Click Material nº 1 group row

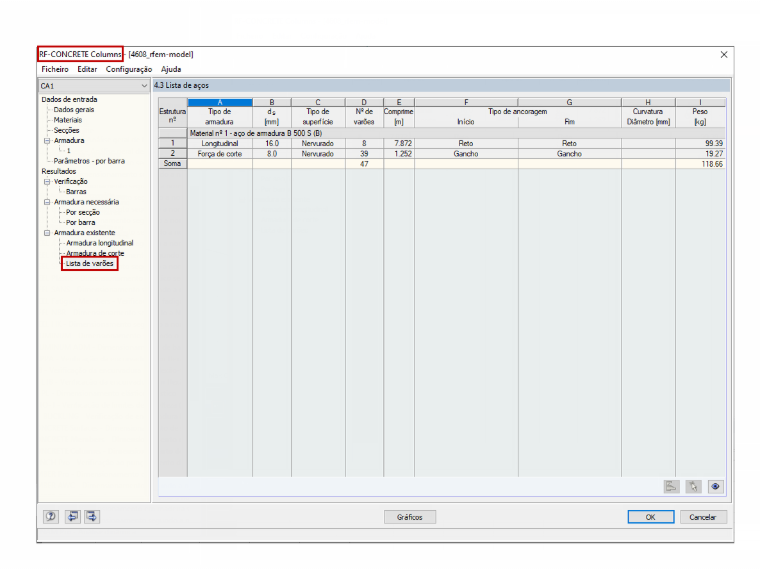(457, 133)
